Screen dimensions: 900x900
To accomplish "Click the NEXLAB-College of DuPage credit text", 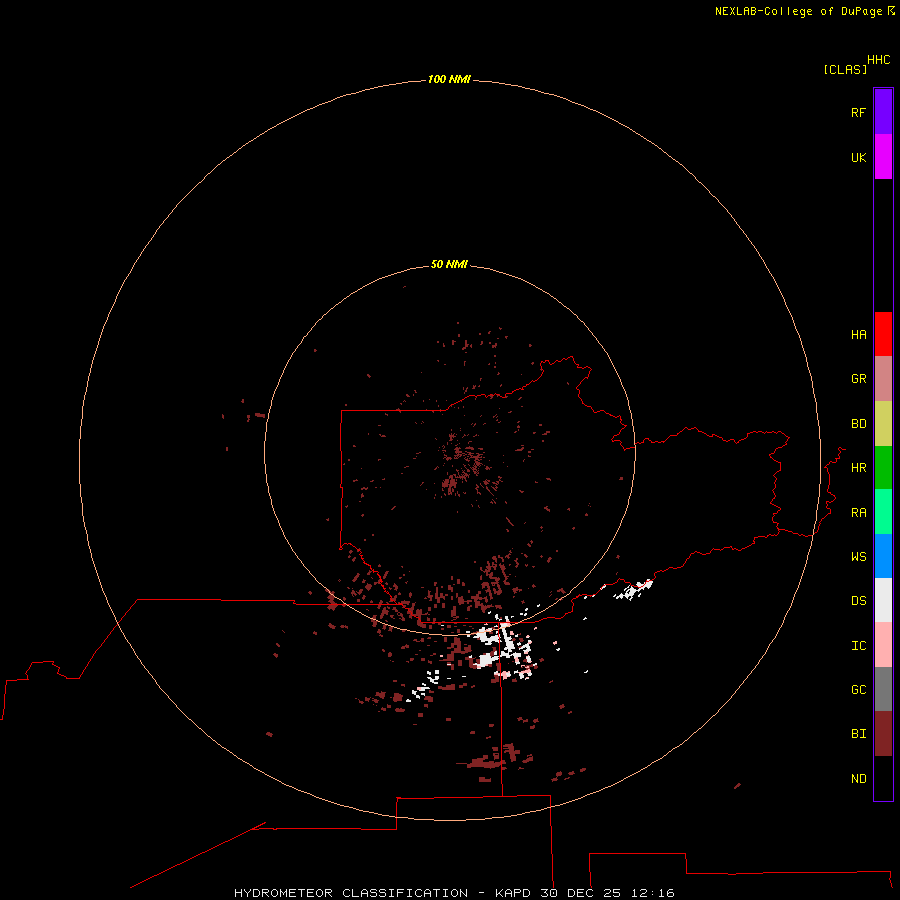I will (x=798, y=11).
